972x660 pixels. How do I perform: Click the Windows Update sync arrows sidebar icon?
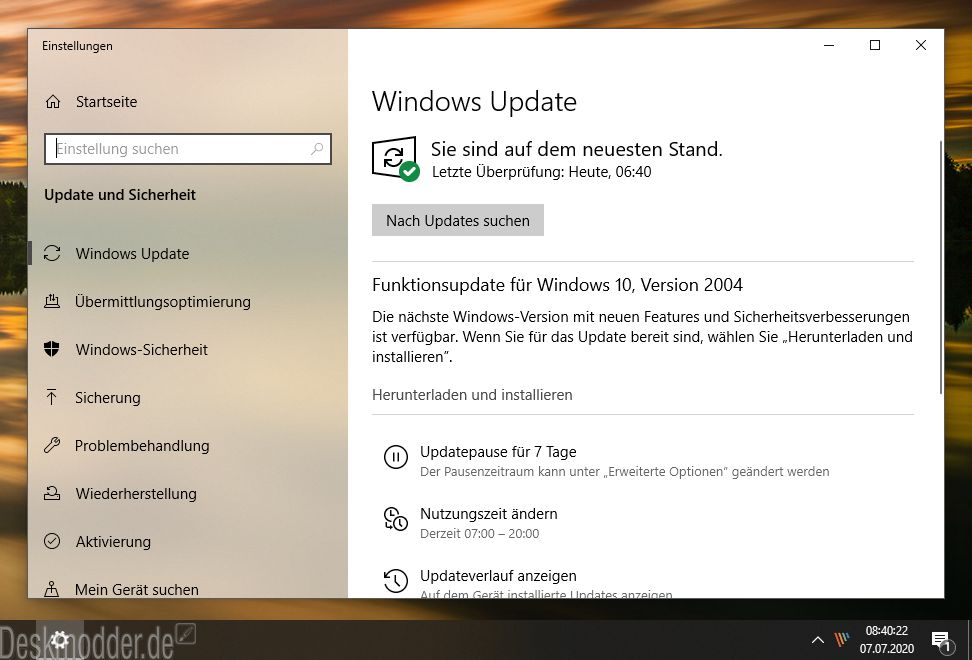point(52,253)
